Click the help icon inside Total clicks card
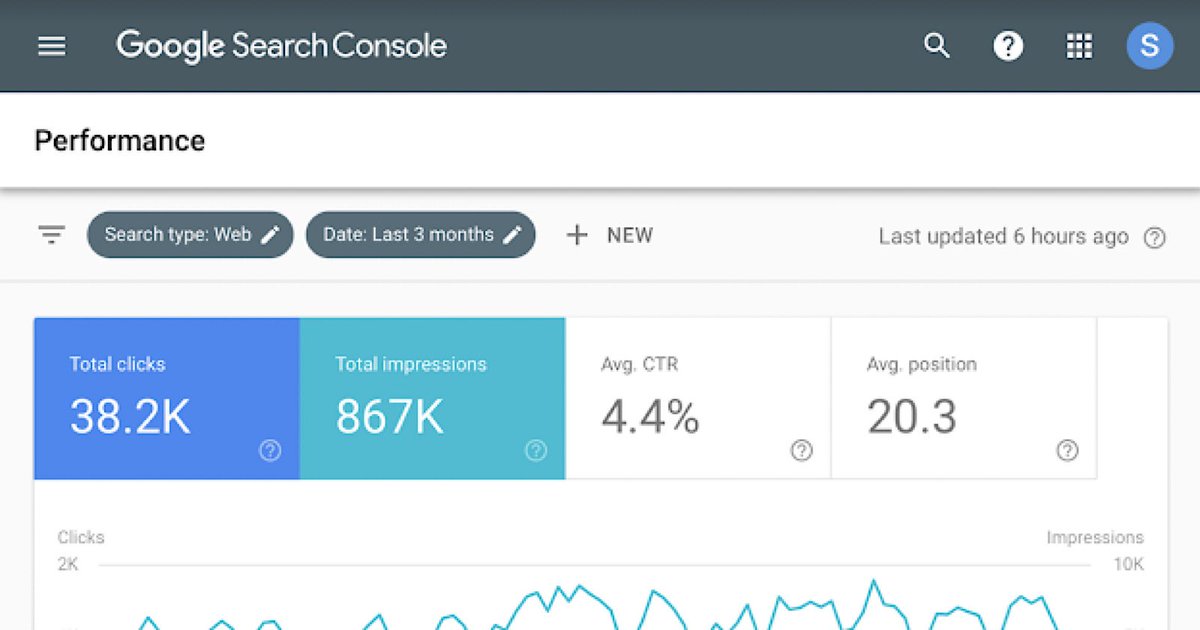 tap(270, 450)
